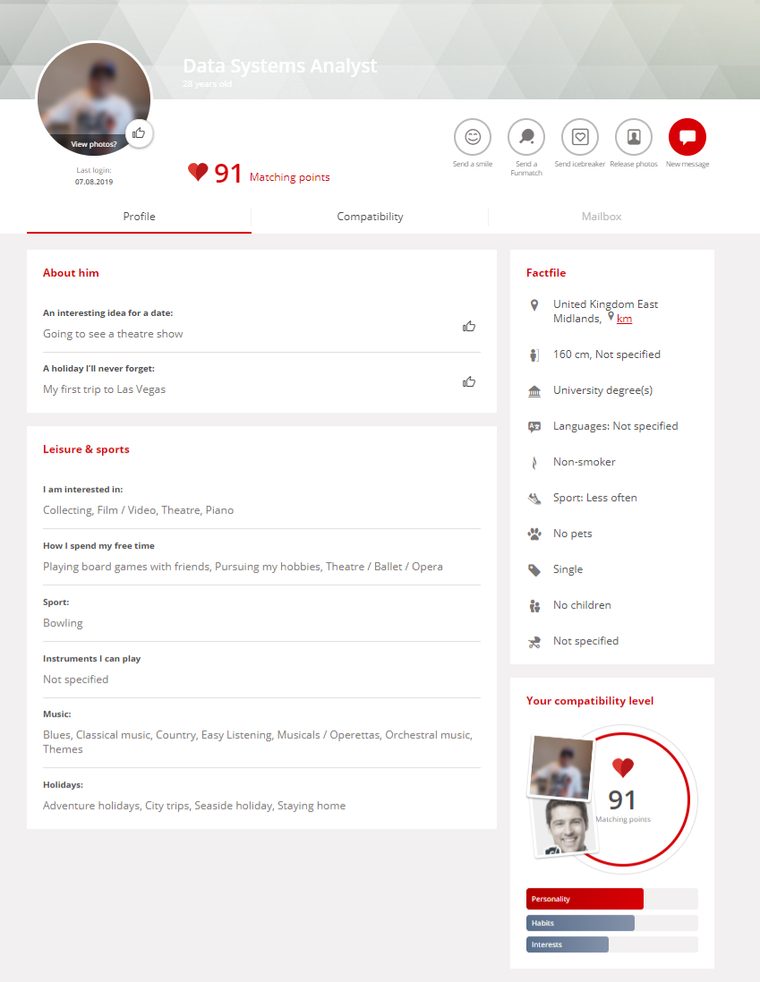
Task: Click the Holidays list 'Adventure holidays, City trips'
Action: [x=194, y=805]
